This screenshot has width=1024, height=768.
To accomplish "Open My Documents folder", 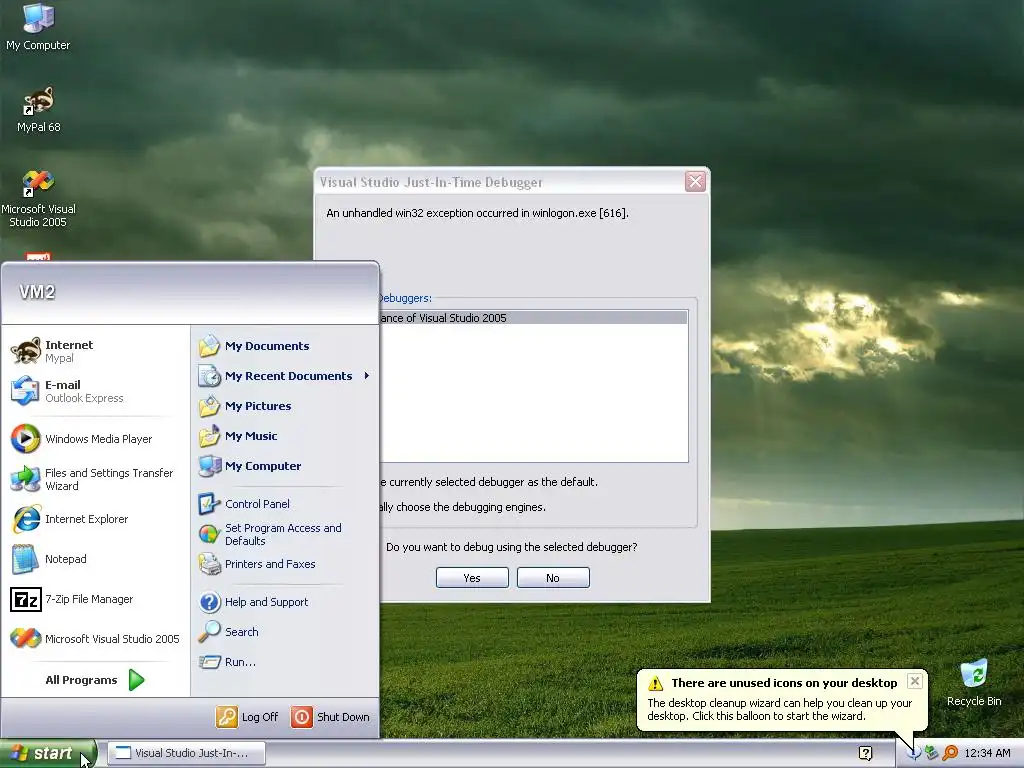I will point(285,346).
